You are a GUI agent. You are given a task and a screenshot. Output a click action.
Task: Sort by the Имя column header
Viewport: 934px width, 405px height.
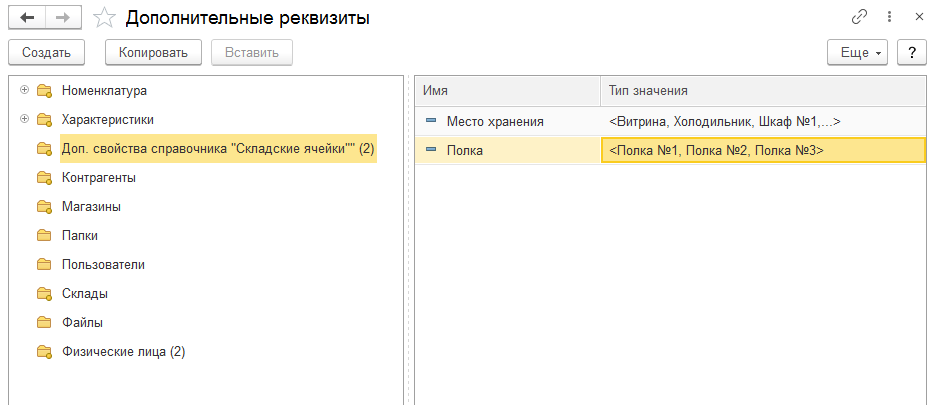507,91
